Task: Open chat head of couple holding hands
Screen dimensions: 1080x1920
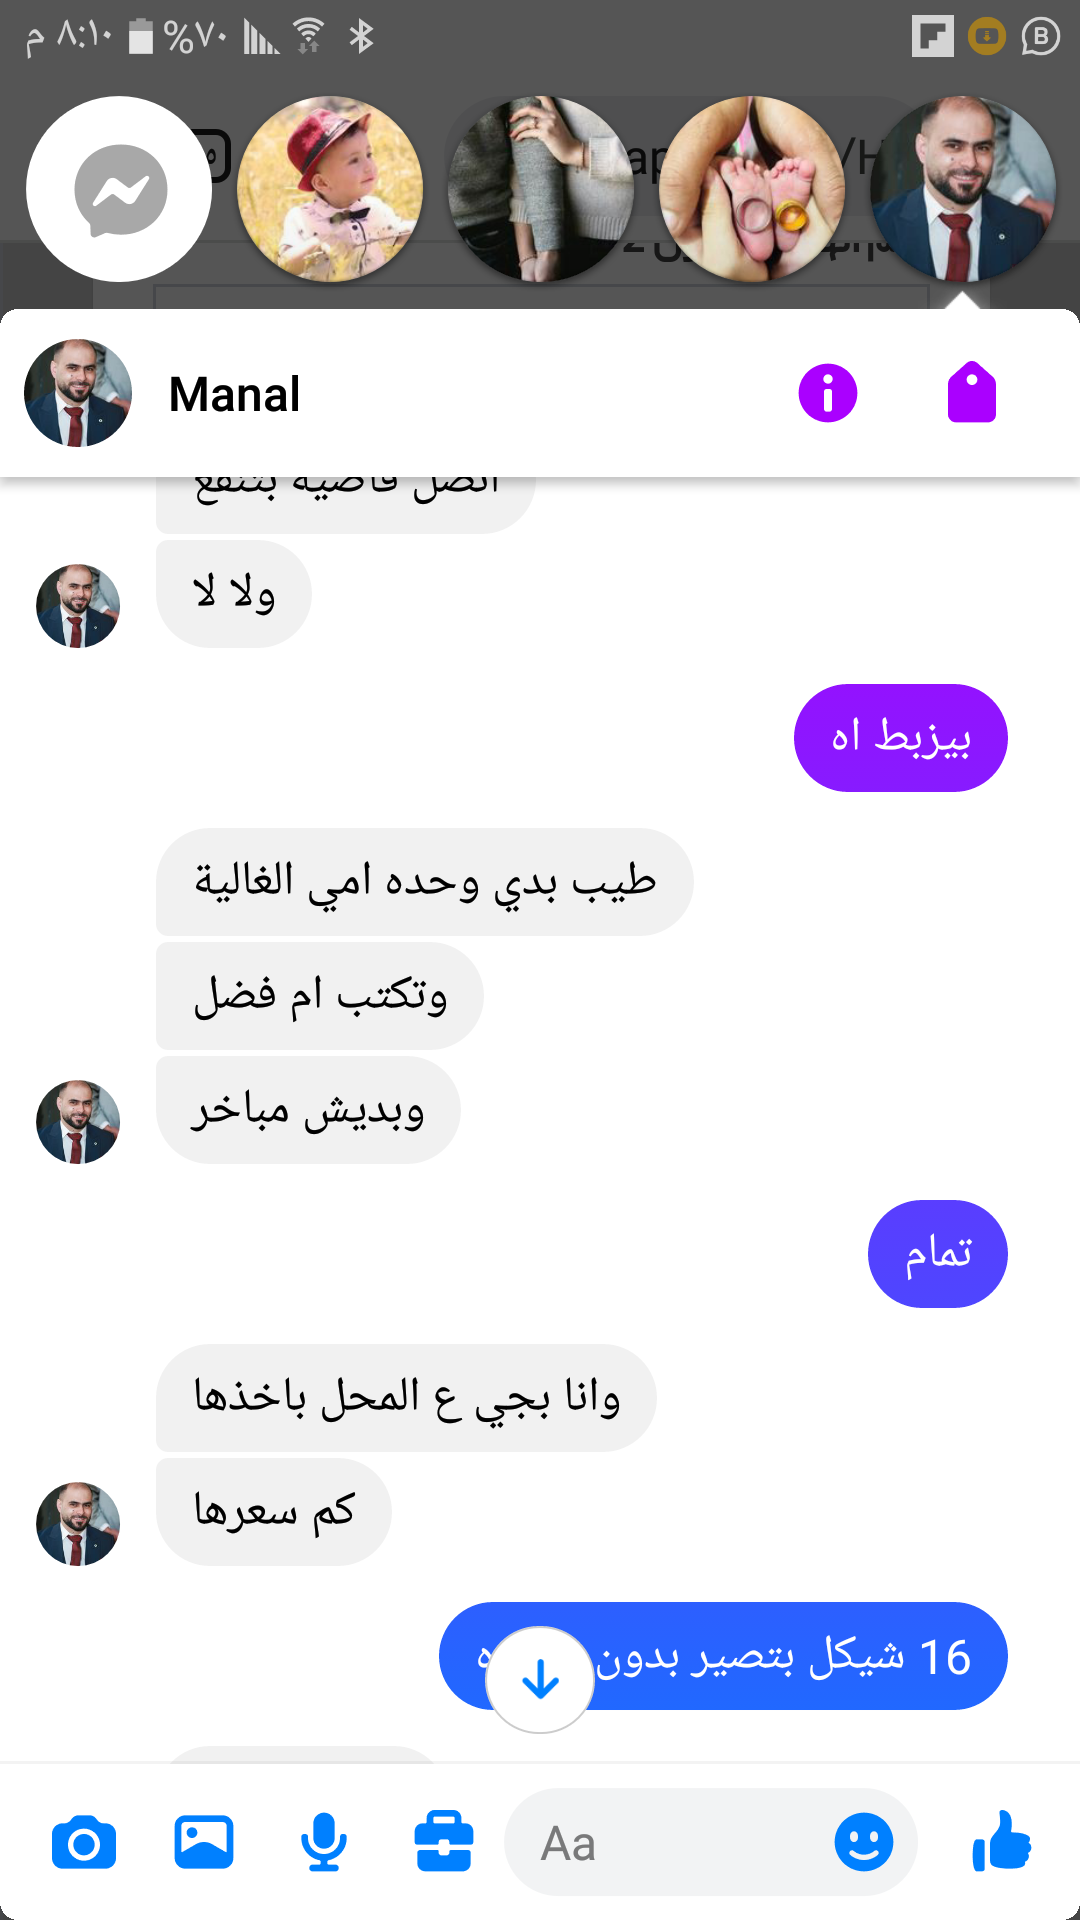Action: click(541, 189)
